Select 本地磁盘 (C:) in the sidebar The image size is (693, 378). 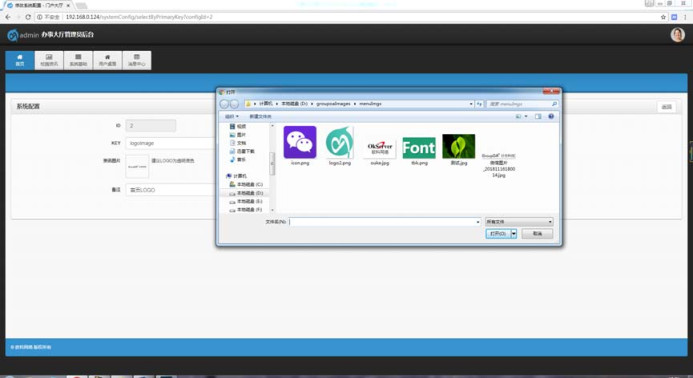click(246, 184)
